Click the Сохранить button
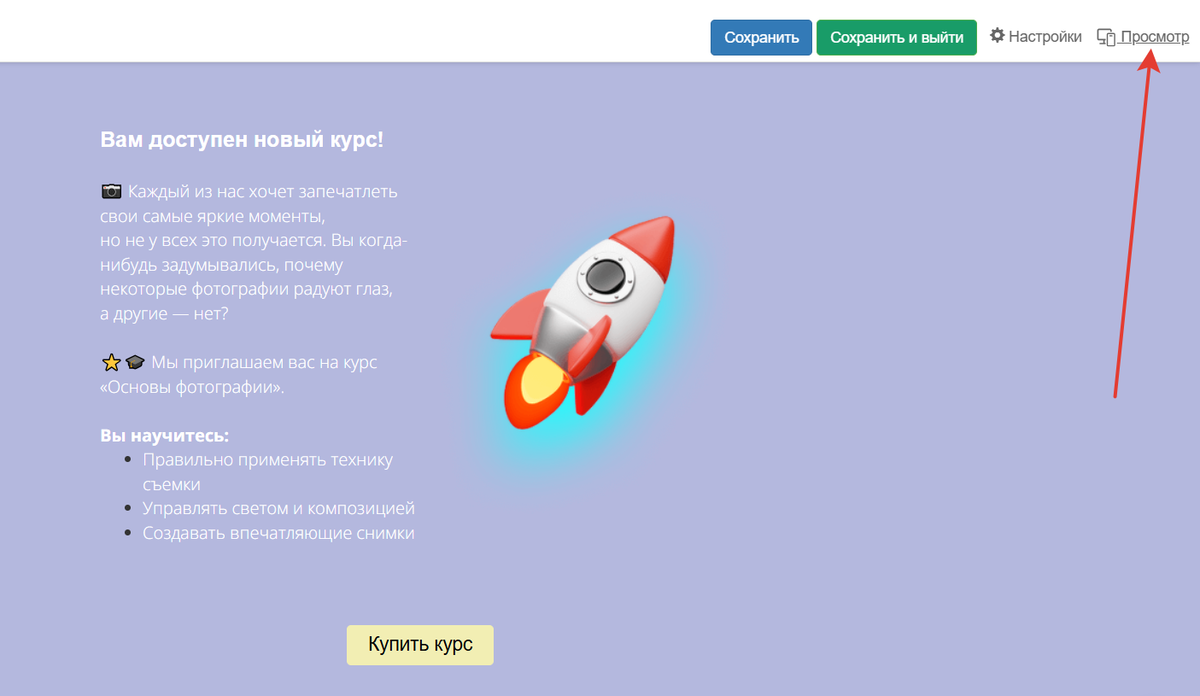Image resolution: width=1200 pixels, height=696 pixels. 761,37
